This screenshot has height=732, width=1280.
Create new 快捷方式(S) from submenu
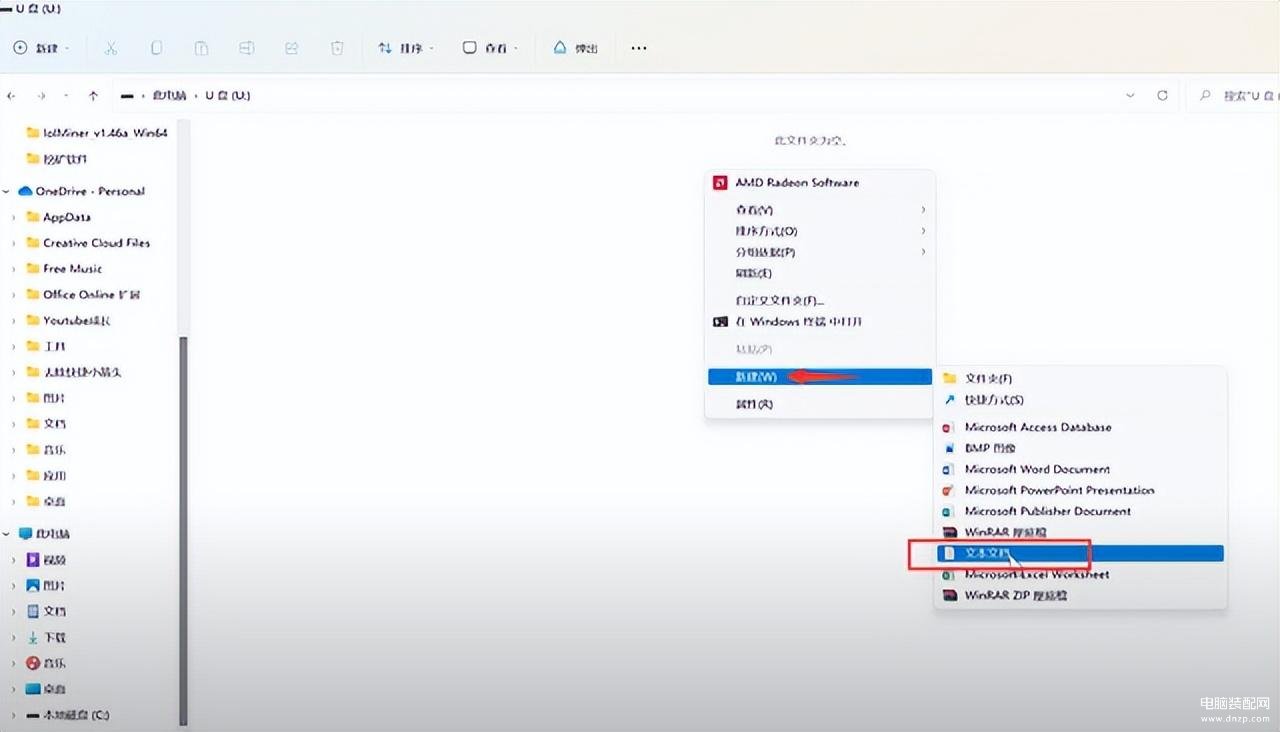(x=1080, y=400)
